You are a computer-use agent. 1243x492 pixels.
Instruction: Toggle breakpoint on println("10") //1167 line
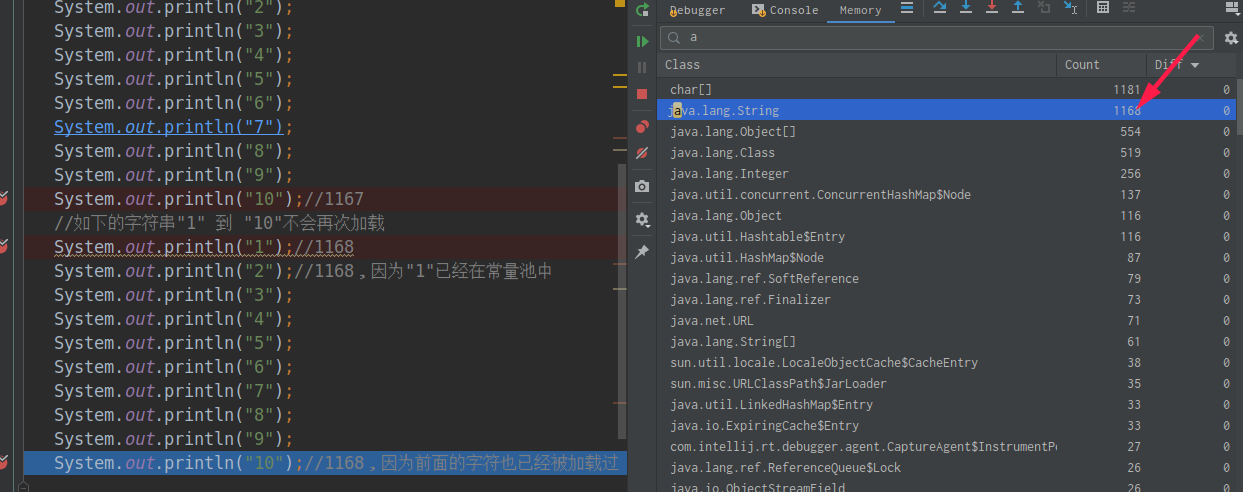click(5, 199)
